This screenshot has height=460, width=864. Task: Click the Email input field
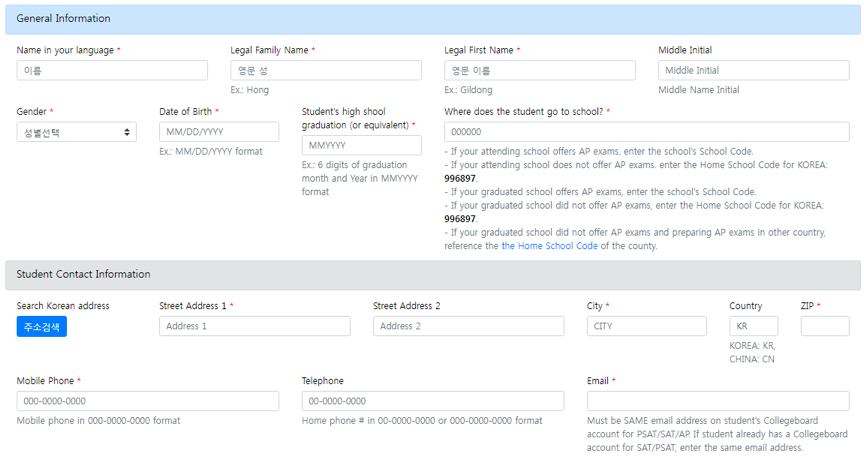[x=718, y=401]
